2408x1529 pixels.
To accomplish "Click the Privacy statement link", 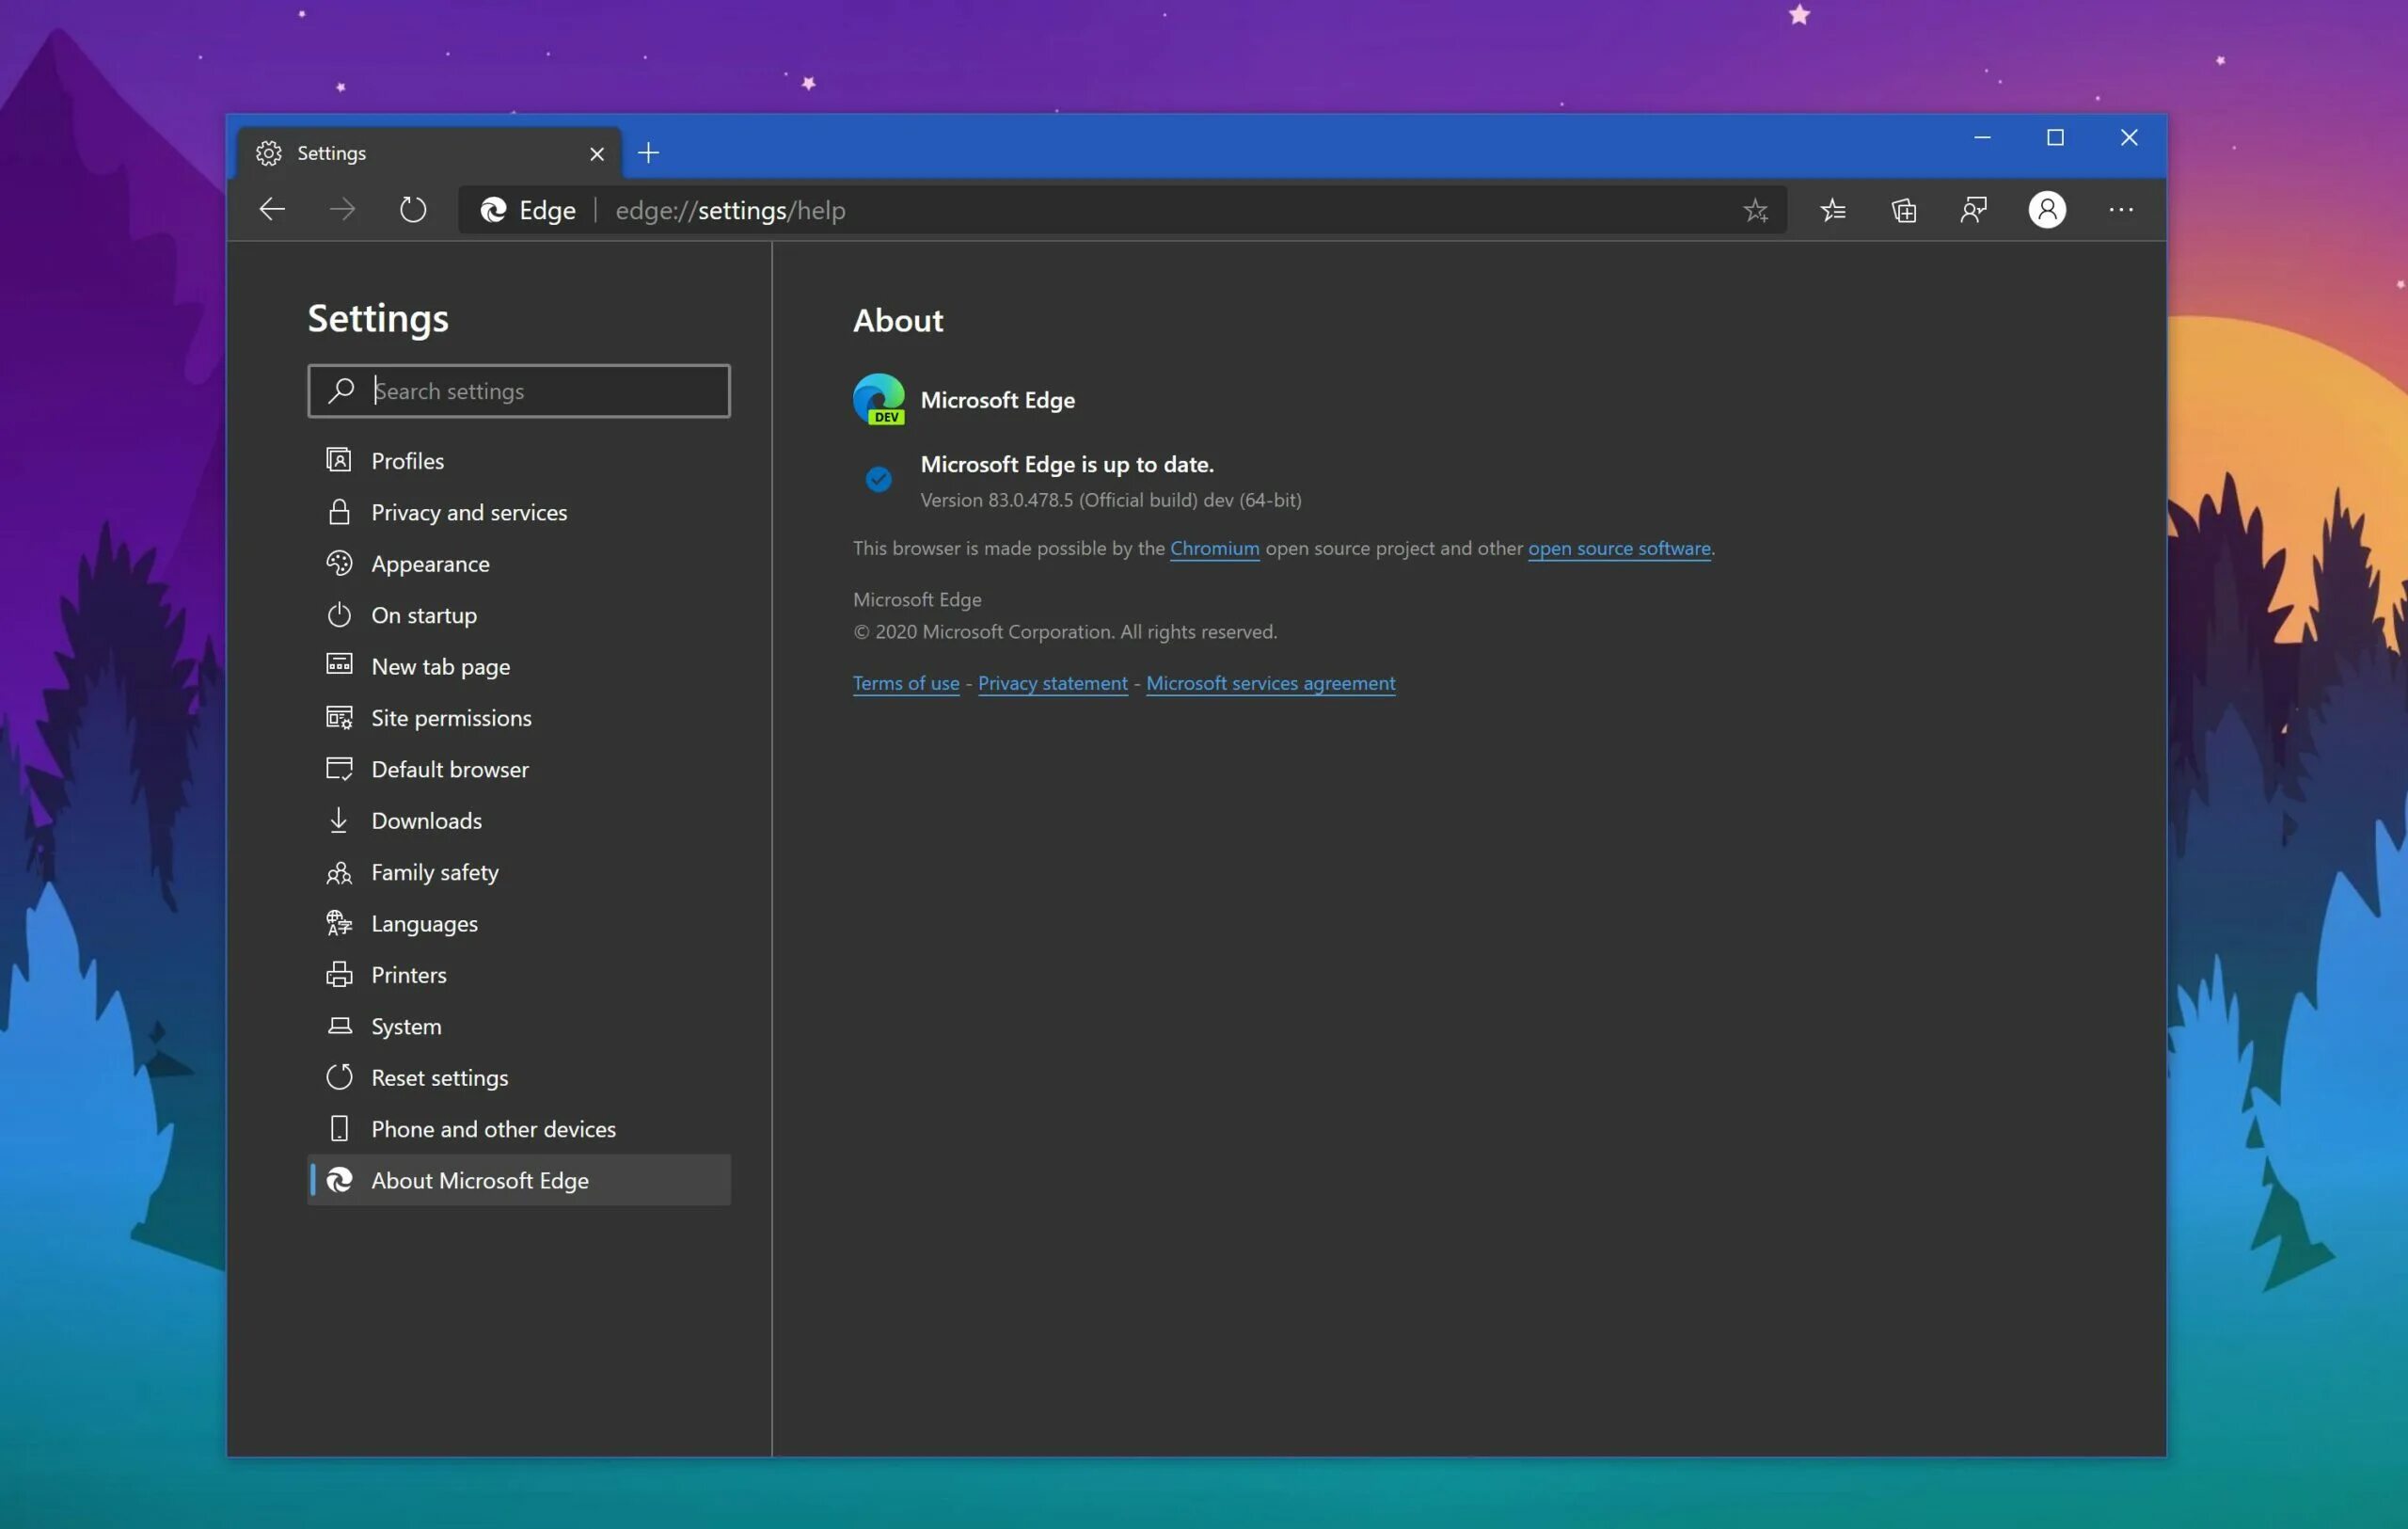I will tap(1052, 683).
